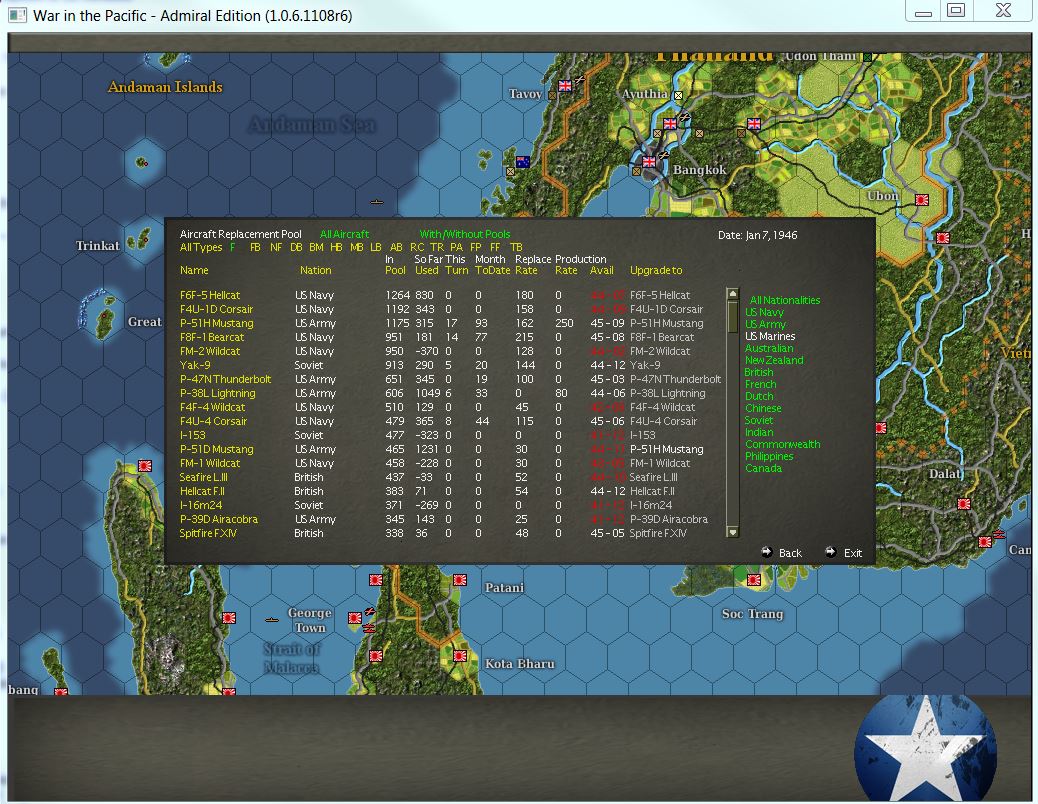Filter nationality to Australian
This screenshot has height=804, width=1038.
point(769,348)
